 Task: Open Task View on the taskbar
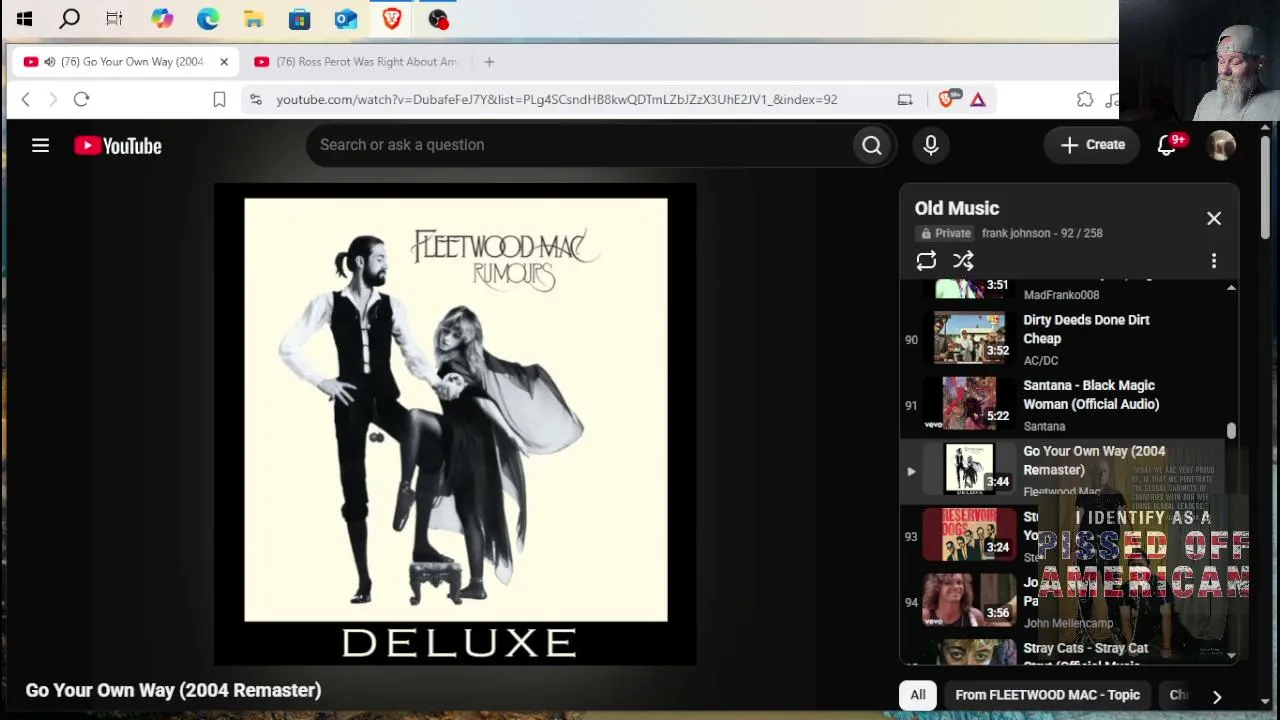[x=114, y=18]
